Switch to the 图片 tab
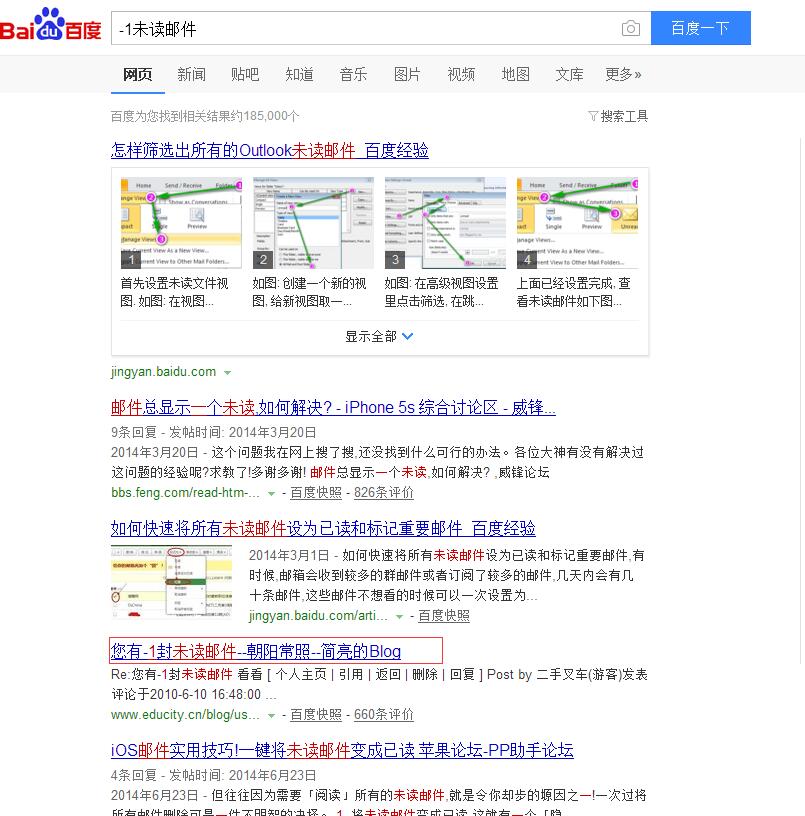The height and width of the screenshot is (816, 805). [407, 74]
